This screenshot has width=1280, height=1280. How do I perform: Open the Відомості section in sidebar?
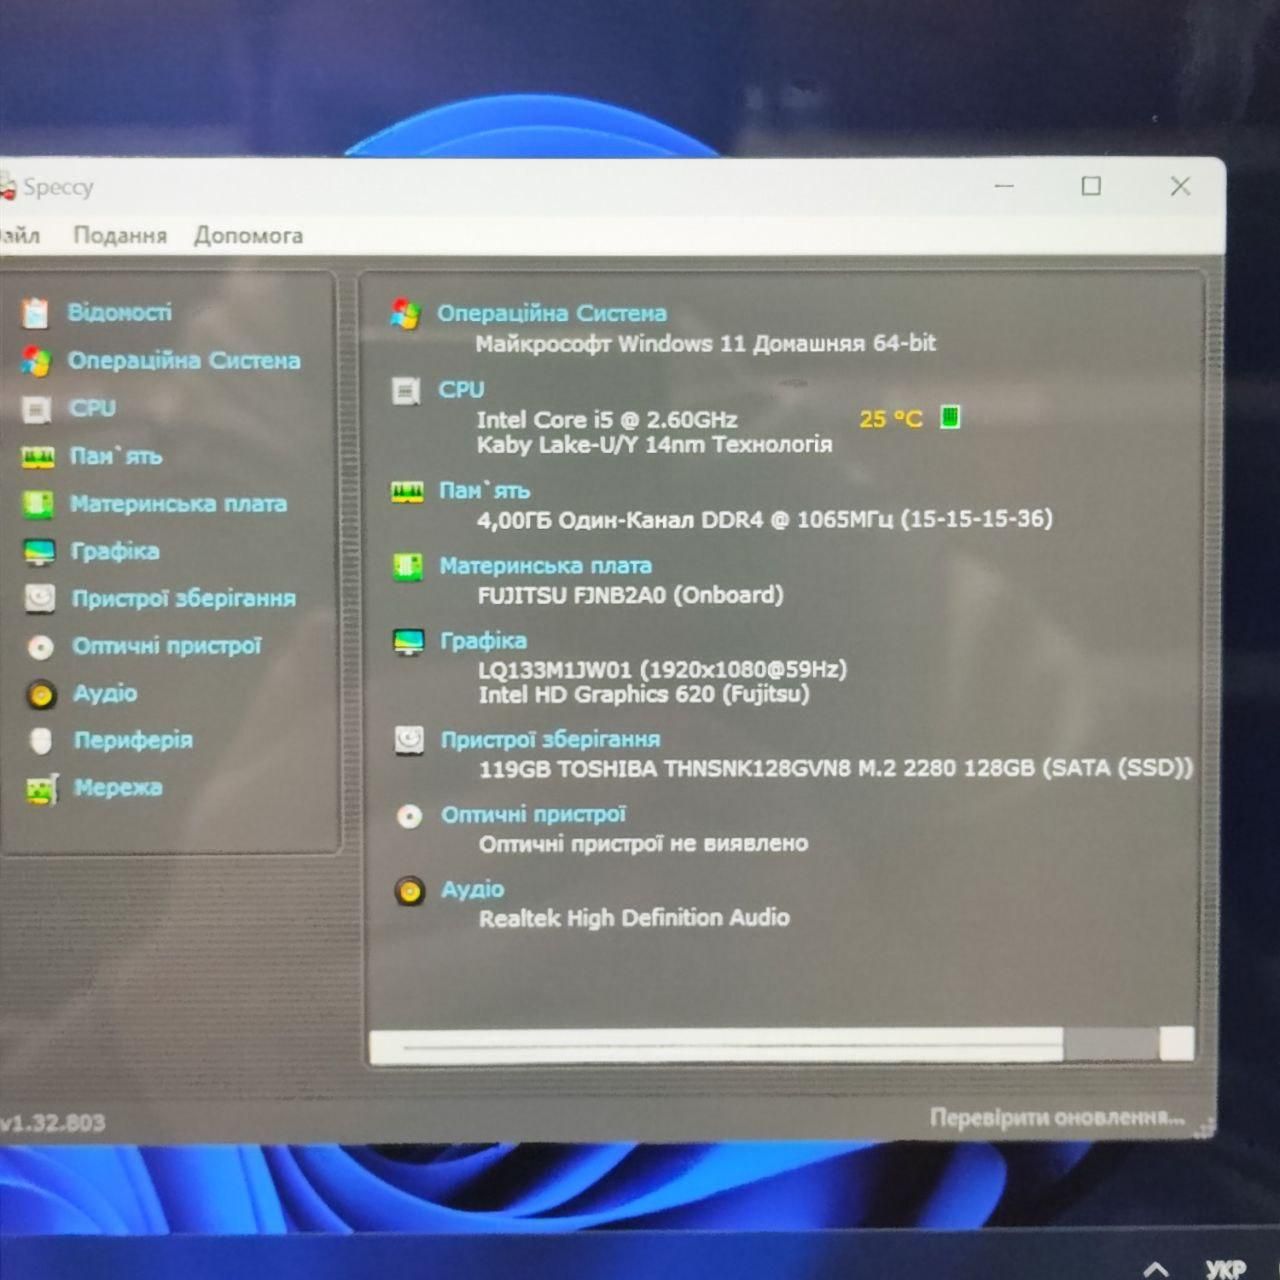click(119, 313)
